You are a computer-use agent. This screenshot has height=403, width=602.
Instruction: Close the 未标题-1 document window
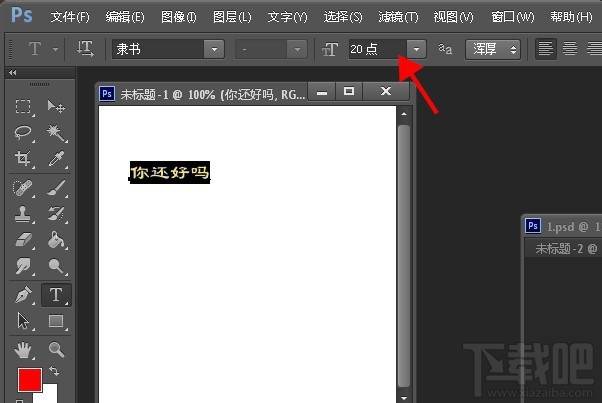coord(385,91)
